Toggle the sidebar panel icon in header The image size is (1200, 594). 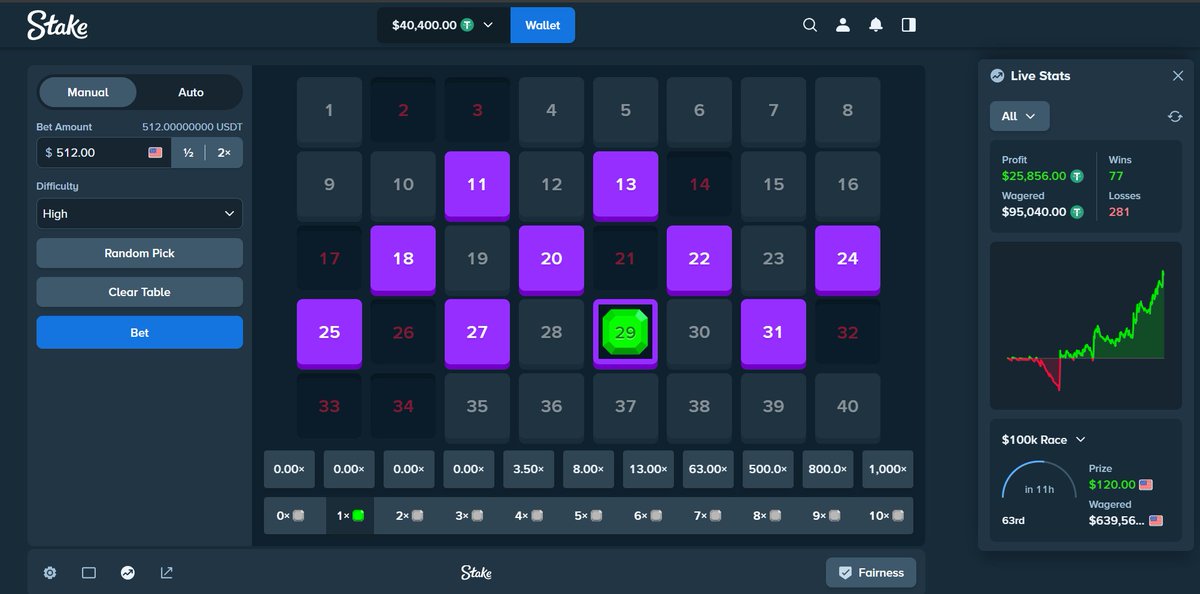(908, 25)
